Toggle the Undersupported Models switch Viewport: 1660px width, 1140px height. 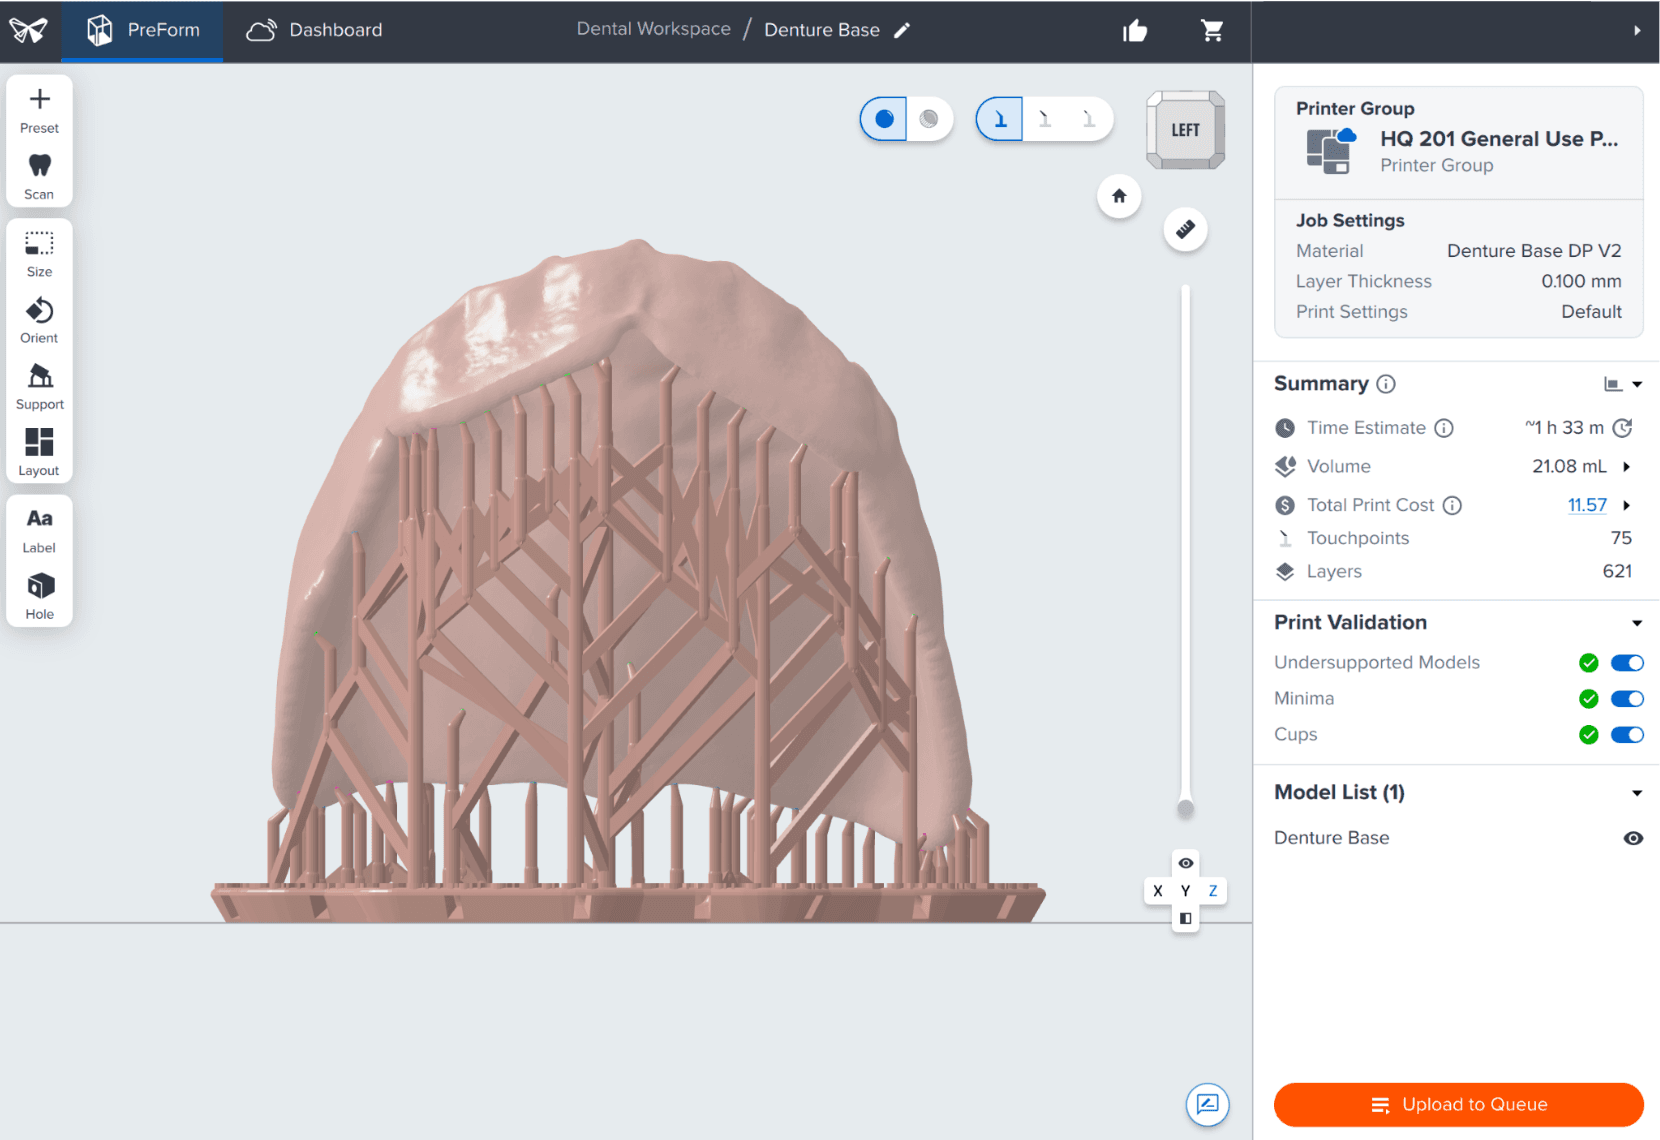coord(1627,663)
